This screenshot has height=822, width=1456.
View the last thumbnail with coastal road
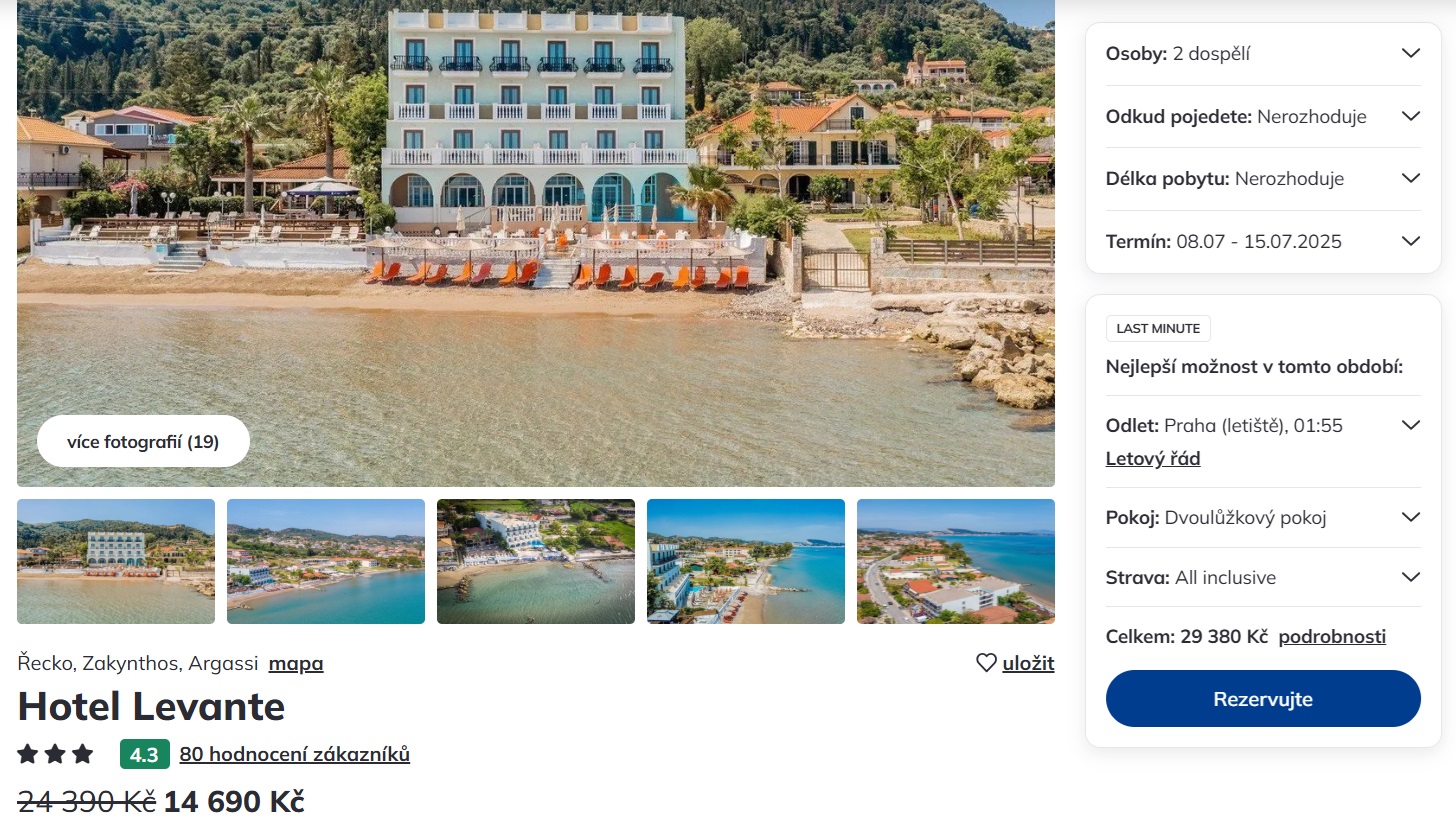955,561
